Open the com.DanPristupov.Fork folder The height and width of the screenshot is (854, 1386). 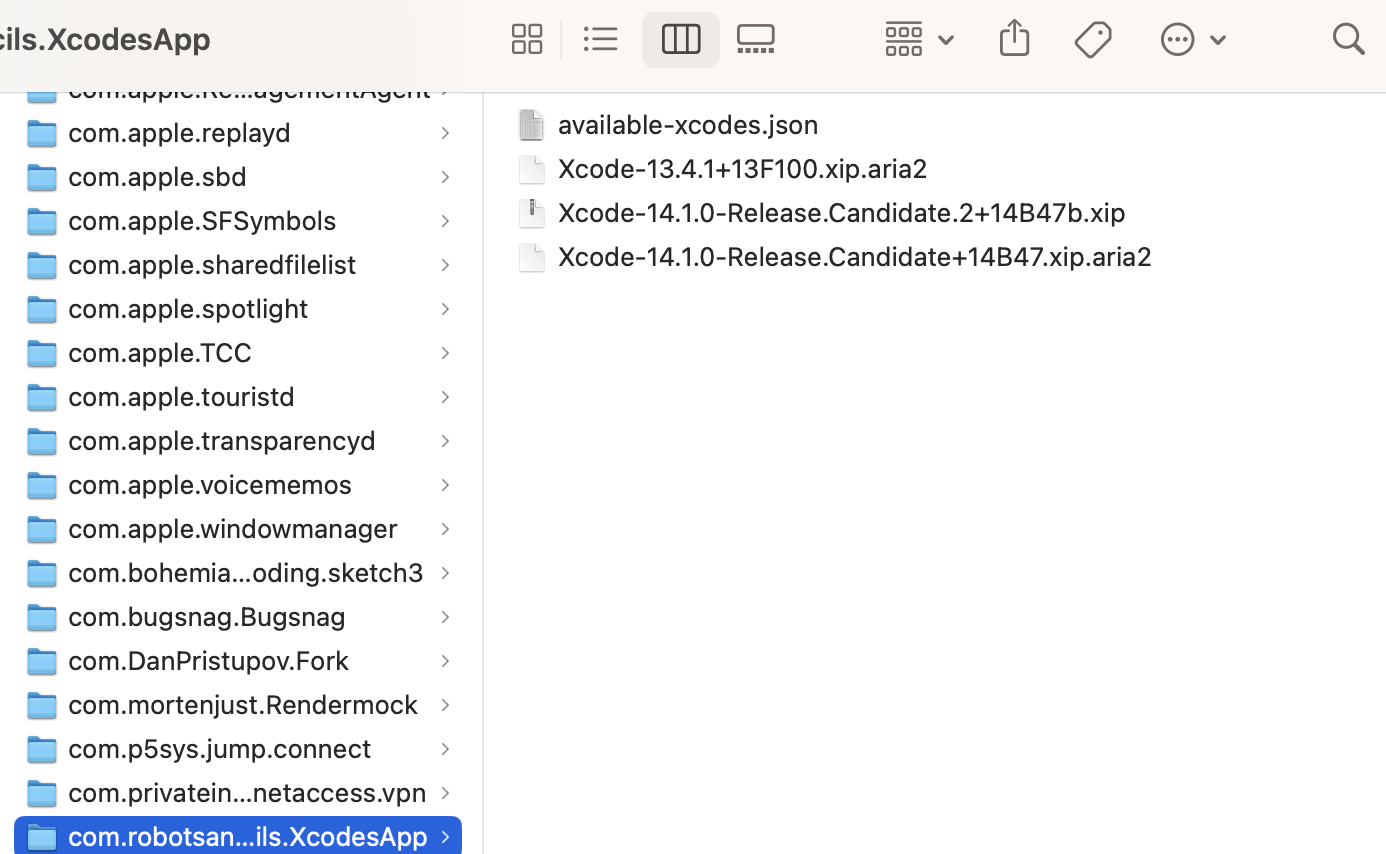coord(208,660)
